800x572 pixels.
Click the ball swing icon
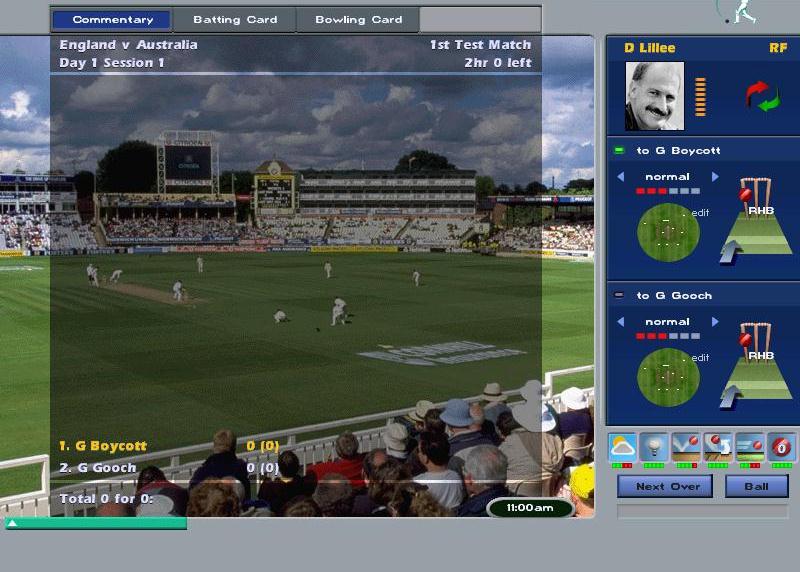point(718,446)
